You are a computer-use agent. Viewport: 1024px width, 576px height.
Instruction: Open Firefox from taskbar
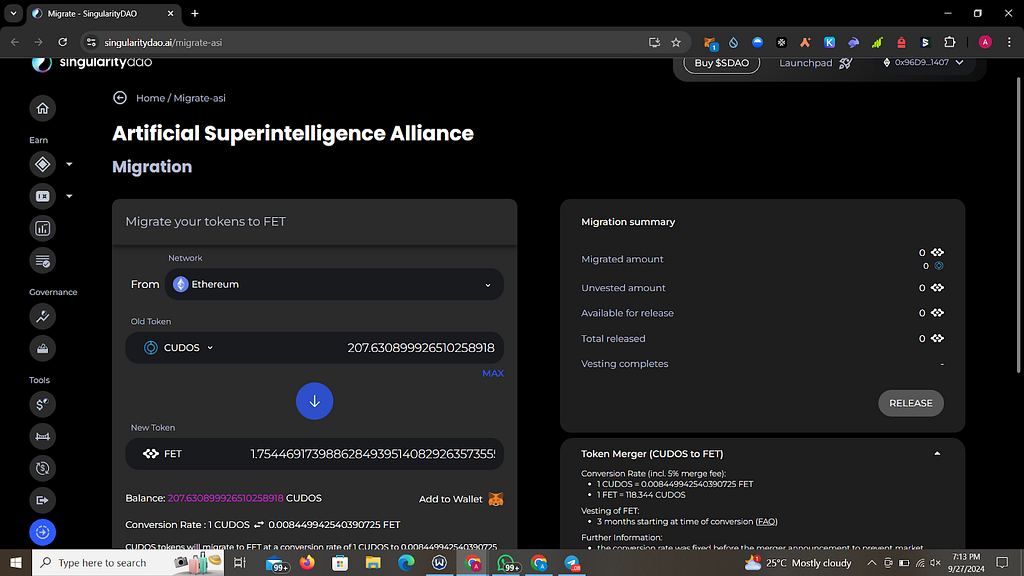[x=306, y=563]
